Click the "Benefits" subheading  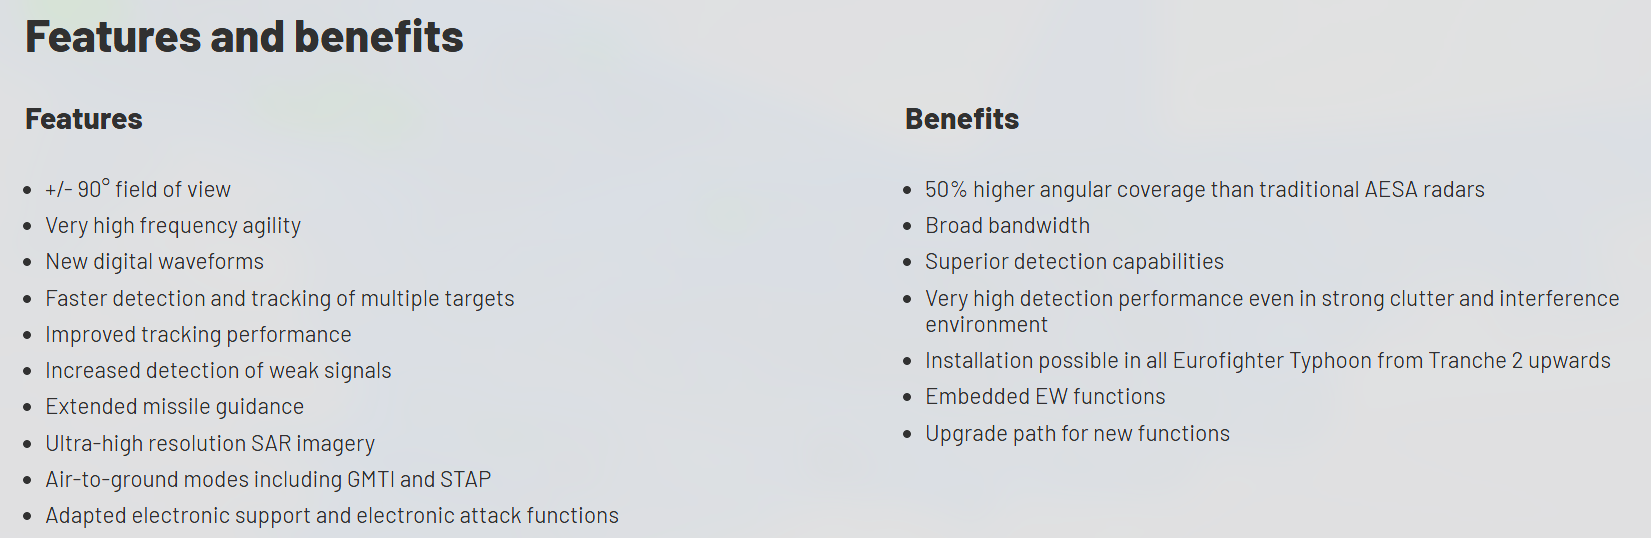(x=961, y=119)
